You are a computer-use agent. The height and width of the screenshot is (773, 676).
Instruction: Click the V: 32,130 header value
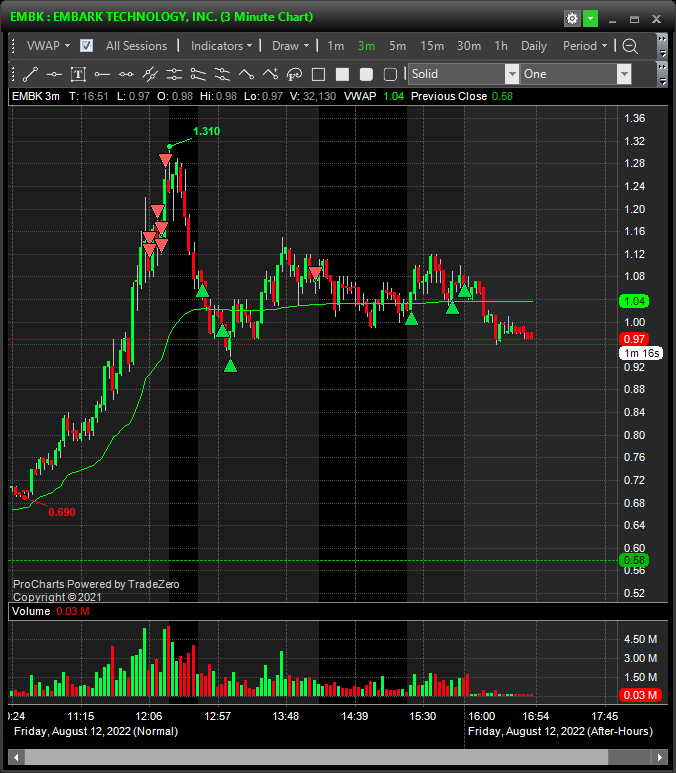click(x=313, y=96)
